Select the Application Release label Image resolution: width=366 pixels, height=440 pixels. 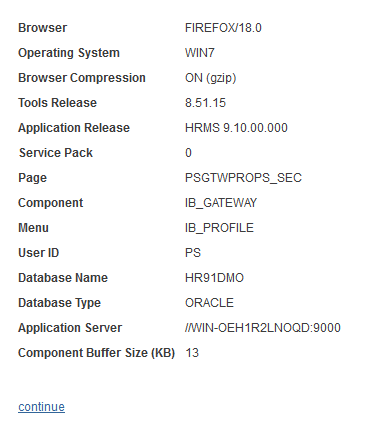[74, 128]
